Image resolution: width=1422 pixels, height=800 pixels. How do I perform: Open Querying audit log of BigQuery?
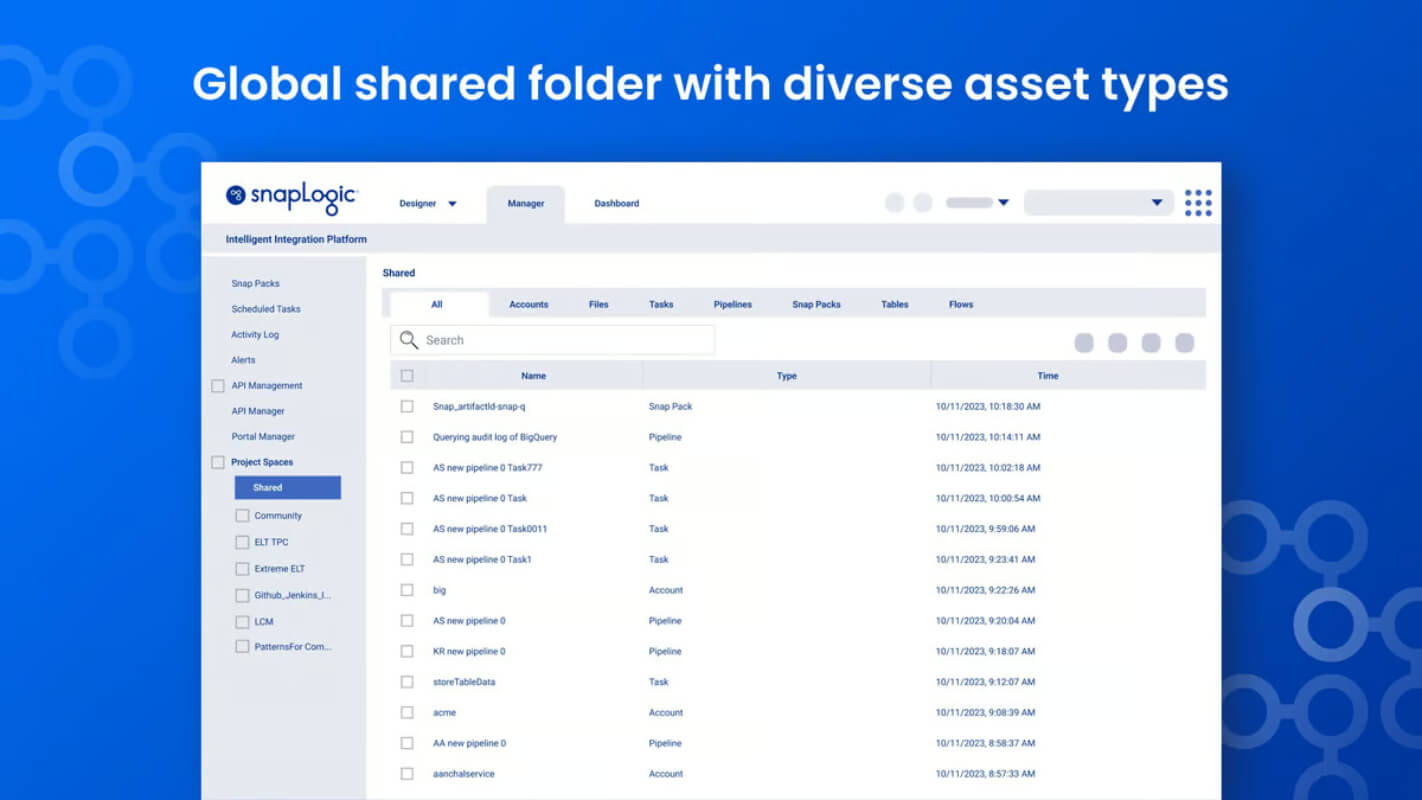point(495,437)
